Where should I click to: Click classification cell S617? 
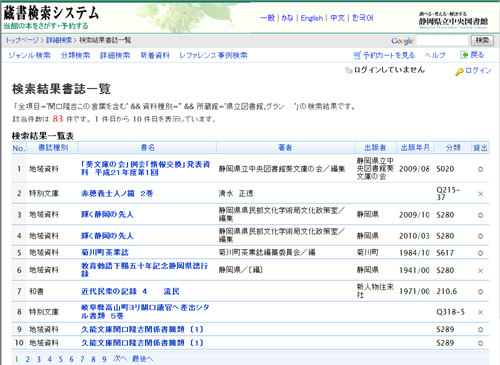coord(445,253)
